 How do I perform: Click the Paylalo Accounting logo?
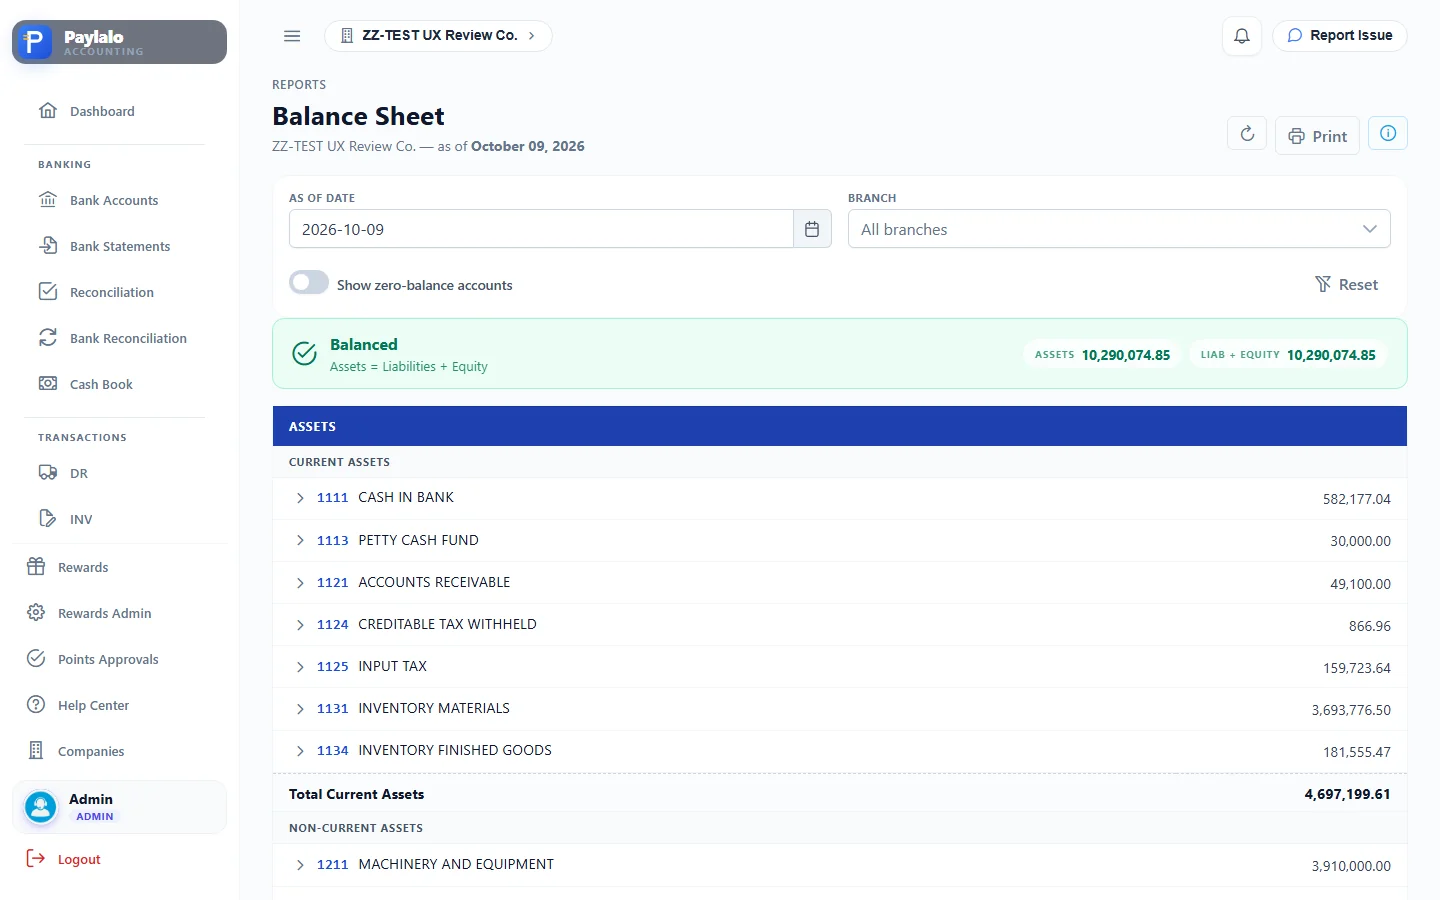[x=120, y=42]
